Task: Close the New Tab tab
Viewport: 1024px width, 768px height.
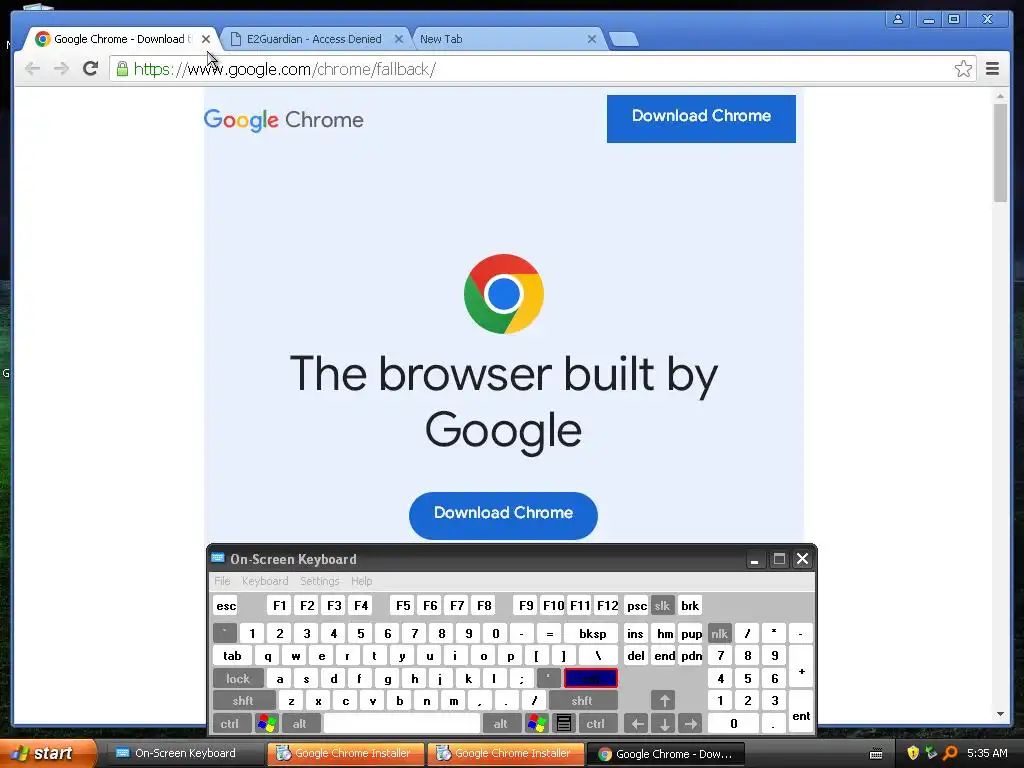Action: coord(592,39)
